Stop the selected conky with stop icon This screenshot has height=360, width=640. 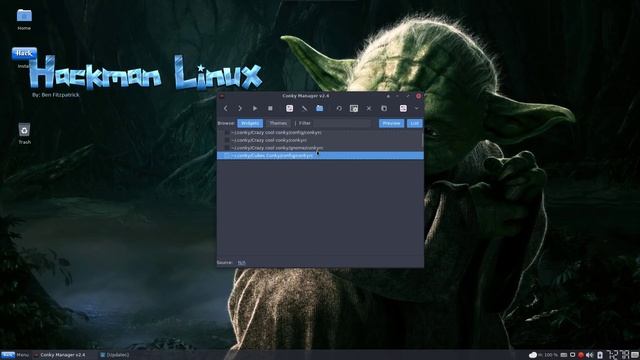pyautogui.click(x=270, y=109)
